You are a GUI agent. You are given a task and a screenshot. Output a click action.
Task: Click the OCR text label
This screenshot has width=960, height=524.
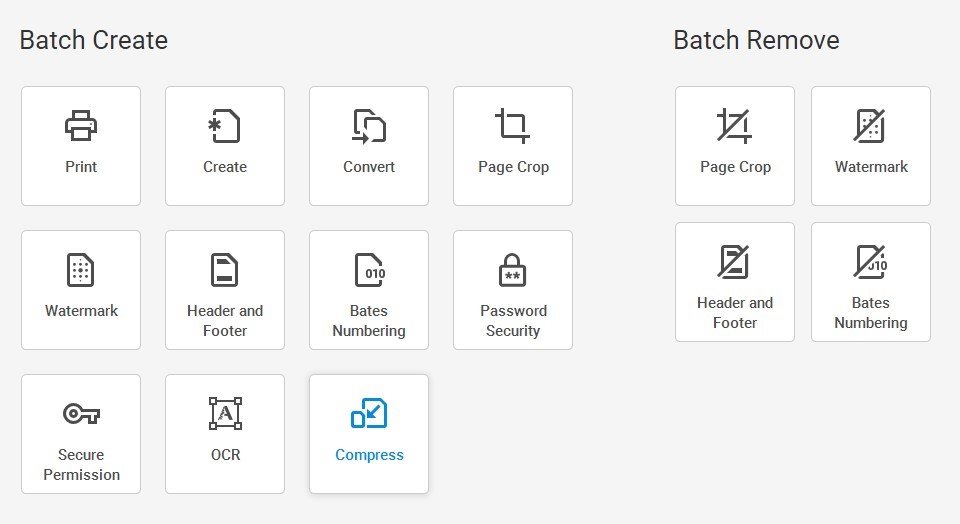pyautogui.click(x=225, y=455)
